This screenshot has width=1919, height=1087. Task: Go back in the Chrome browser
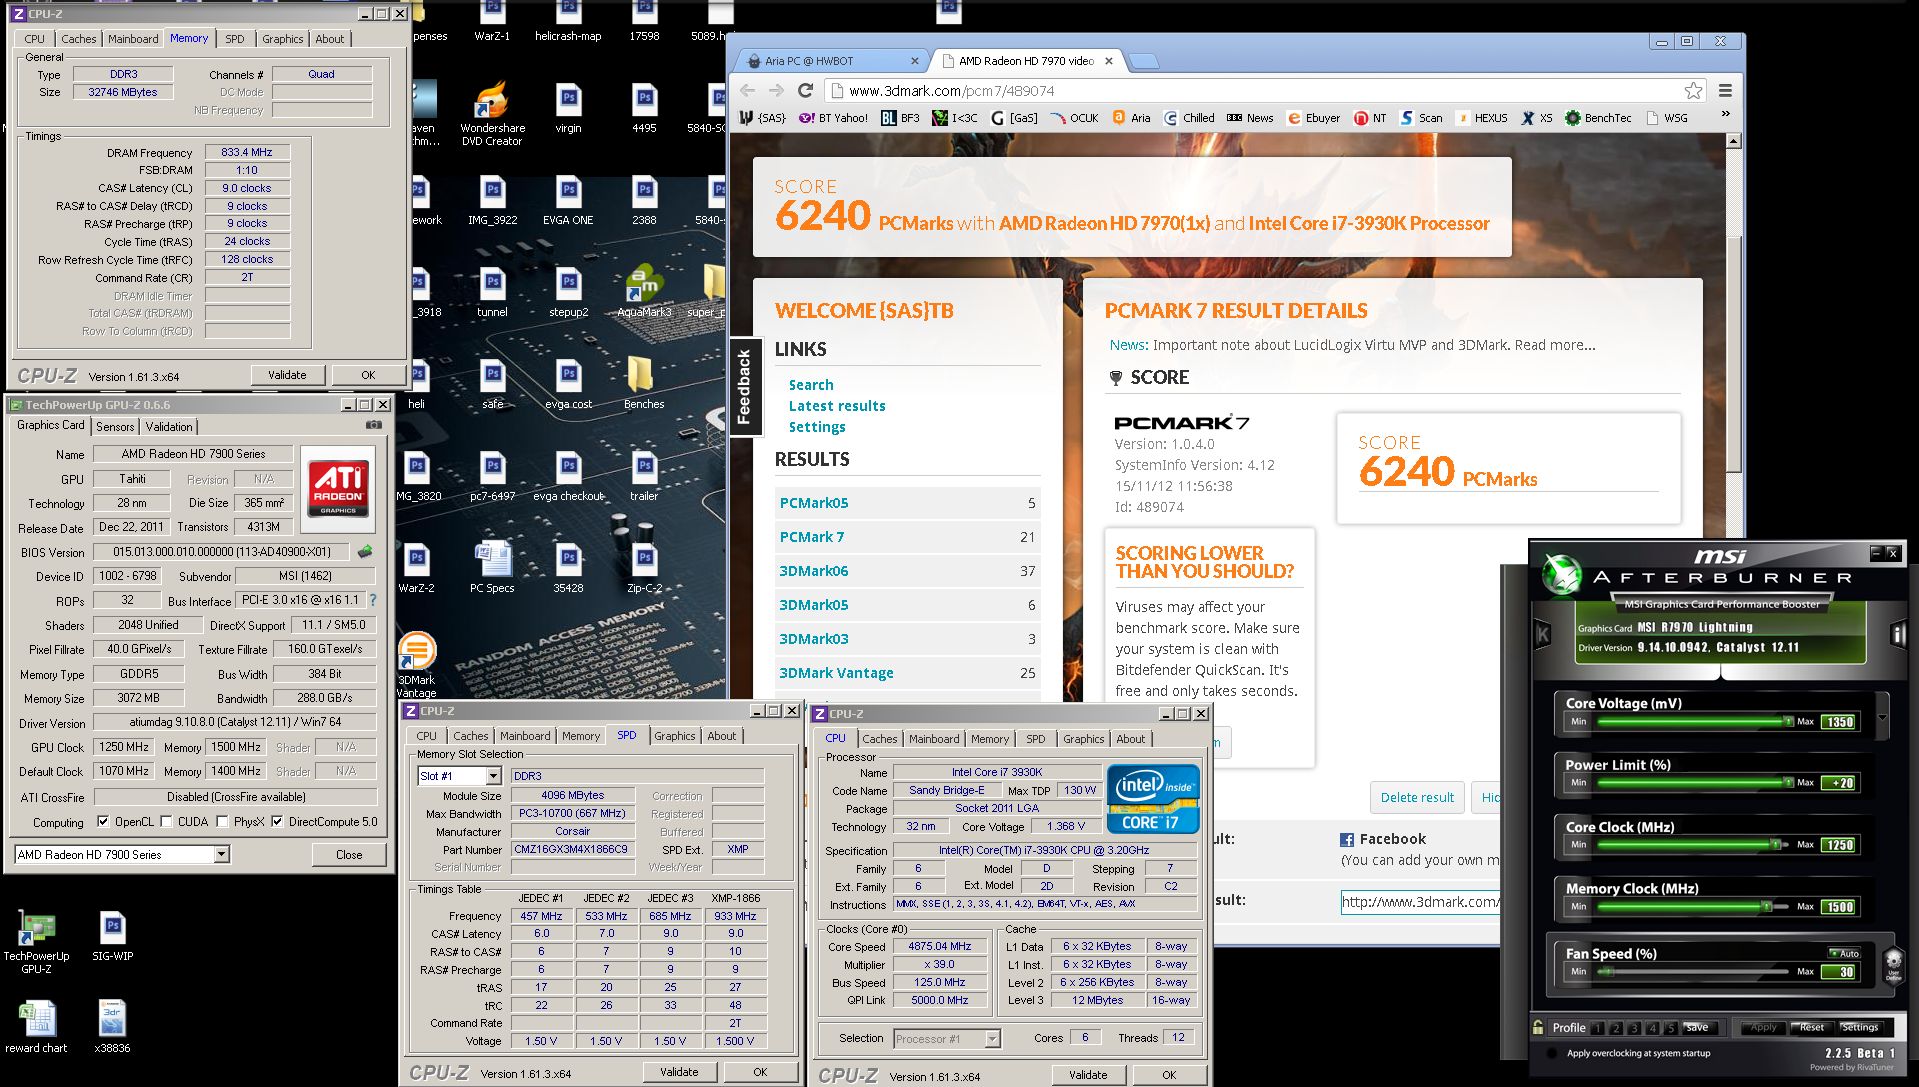748,90
